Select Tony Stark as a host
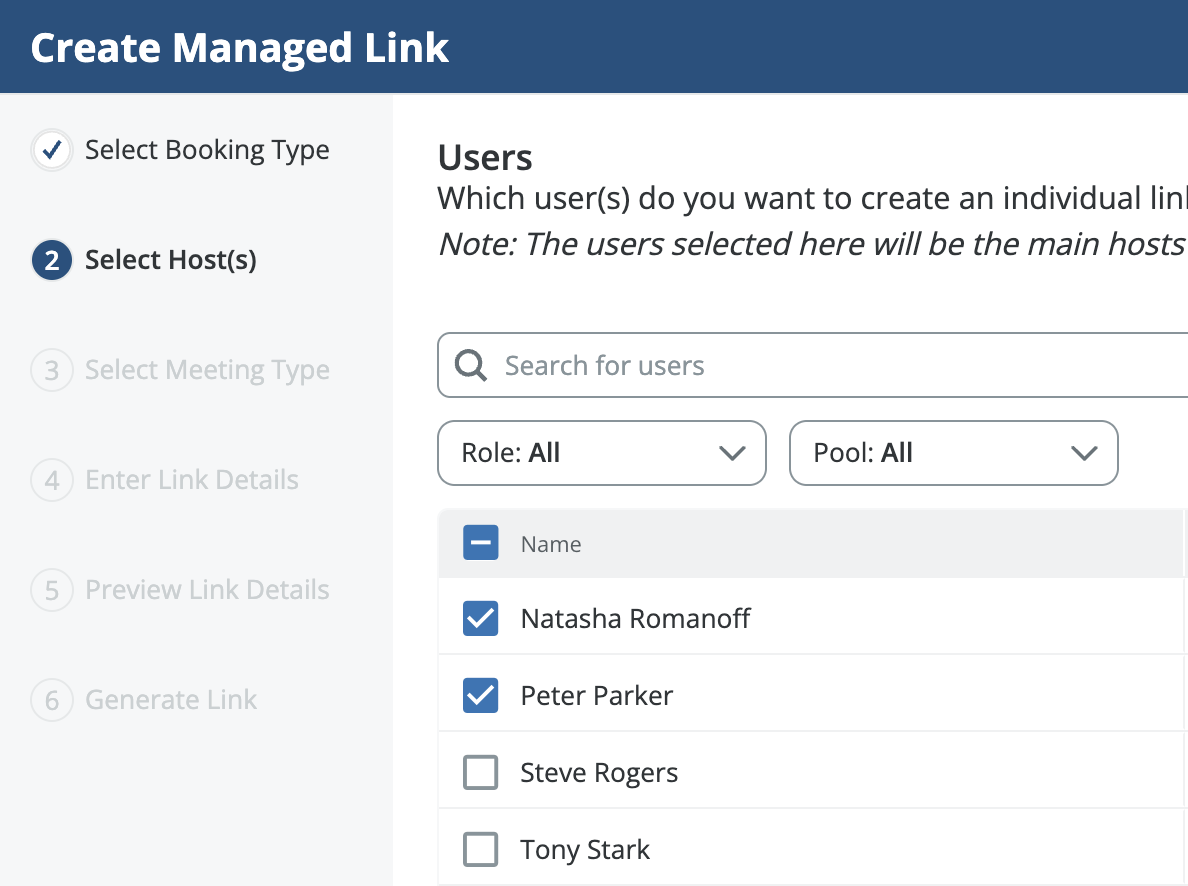1188x886 pixels. tap(481, 850)
